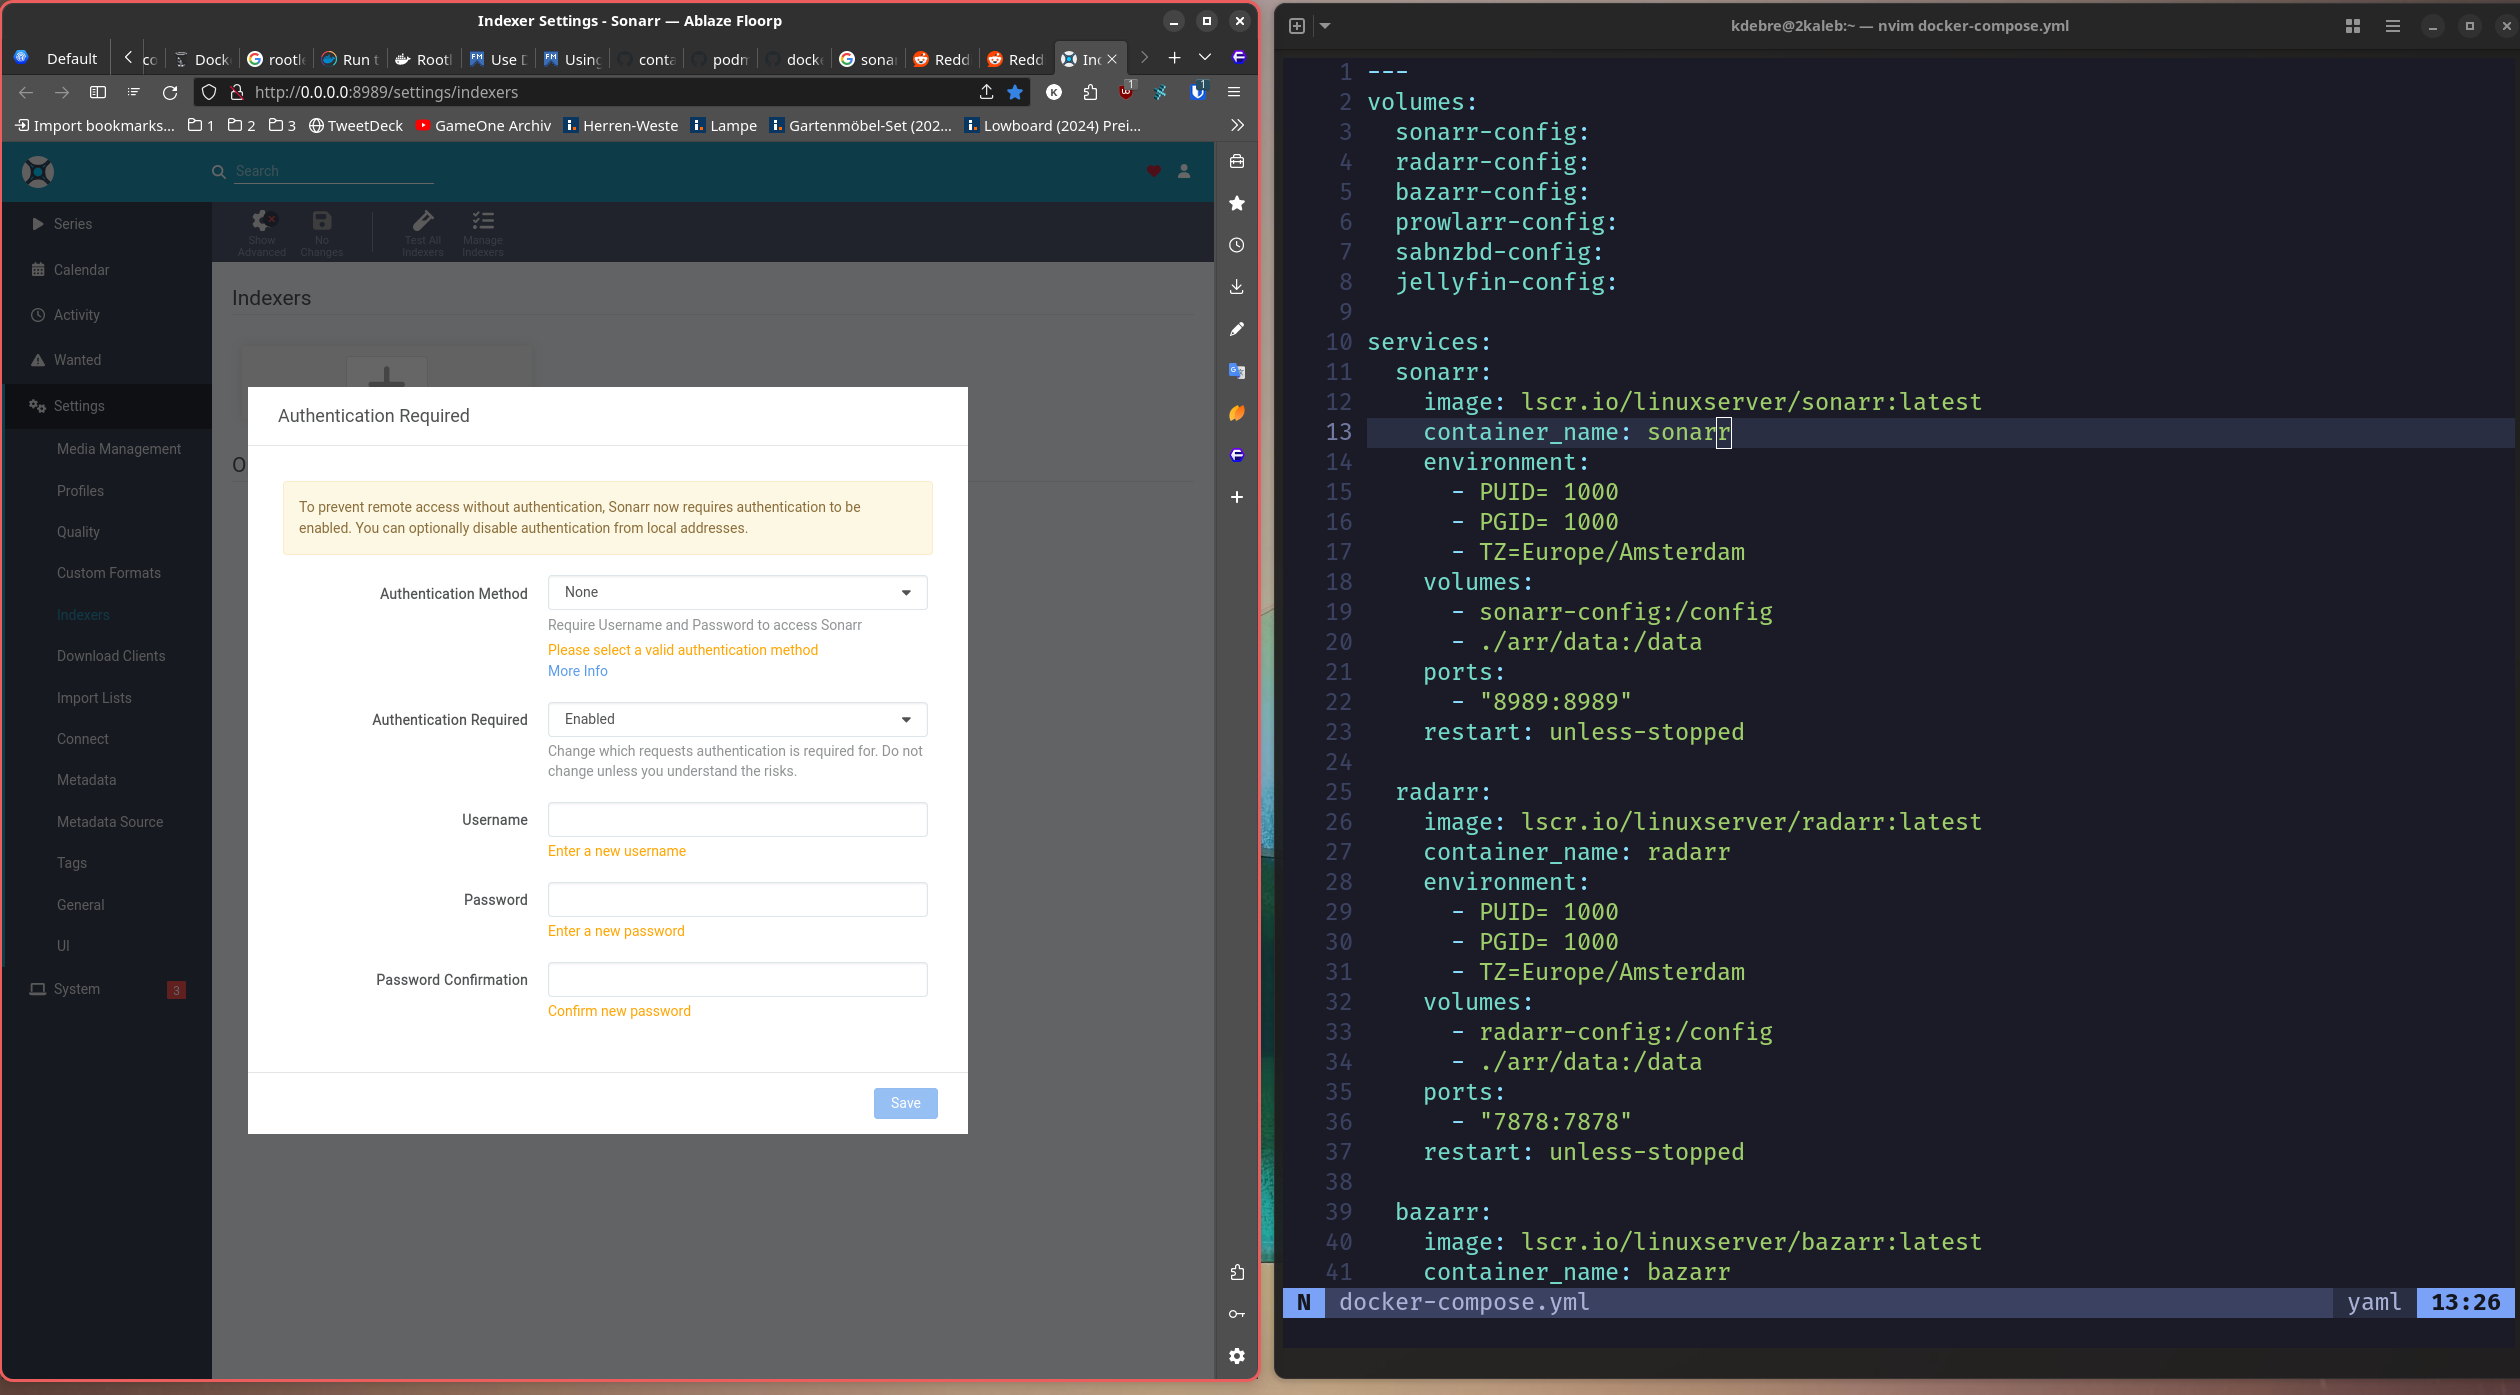The height and width of the screenshot is (1395, 2520).
Task: Open the extensions puzzle icon
Action: 1090,92
